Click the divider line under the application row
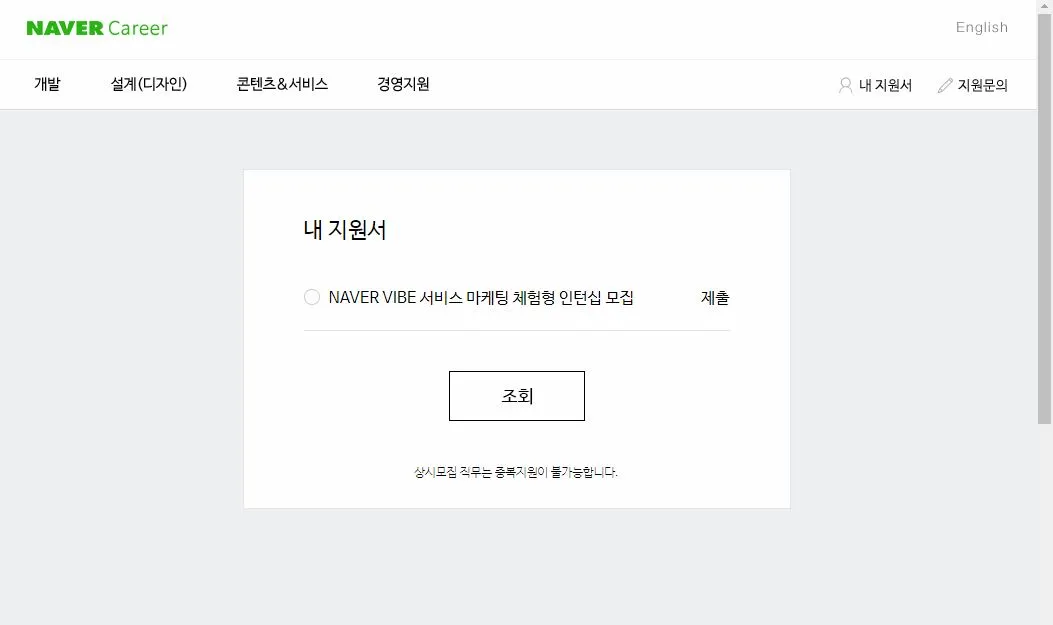 516,330
